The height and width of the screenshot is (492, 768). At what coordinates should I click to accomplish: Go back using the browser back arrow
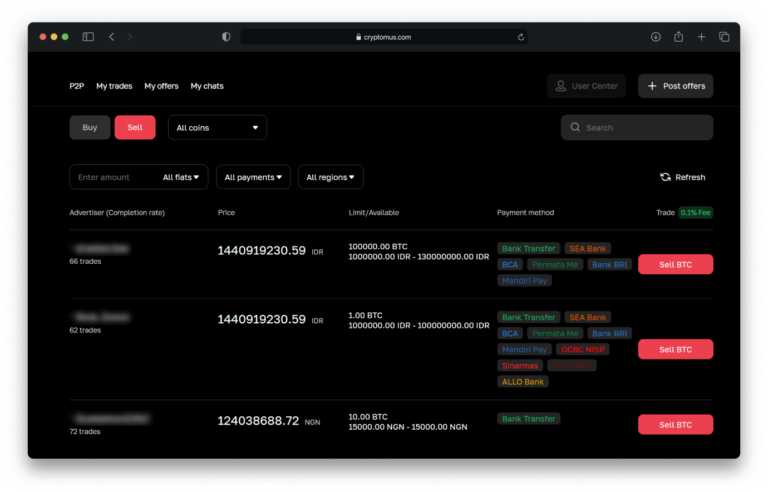[x=111, y=37]
